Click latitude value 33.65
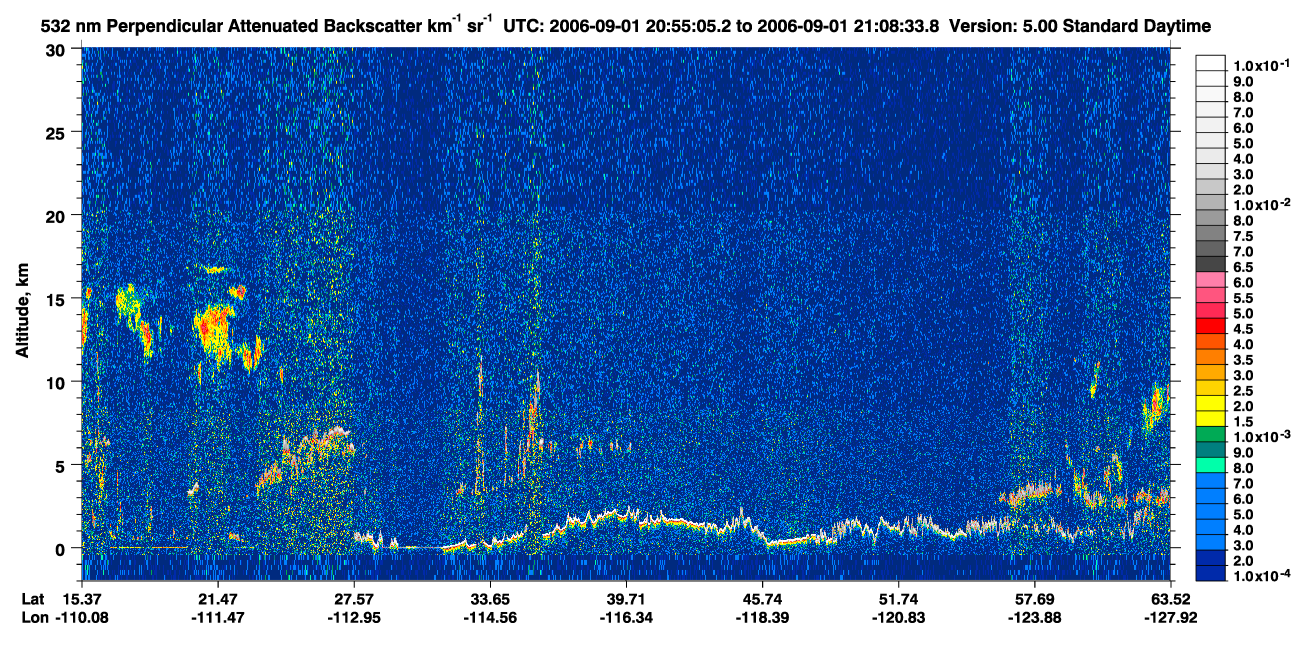Image resolution: width=1300 pixels, height=667 pixels. pyautogui.click(x=489, y=598)
